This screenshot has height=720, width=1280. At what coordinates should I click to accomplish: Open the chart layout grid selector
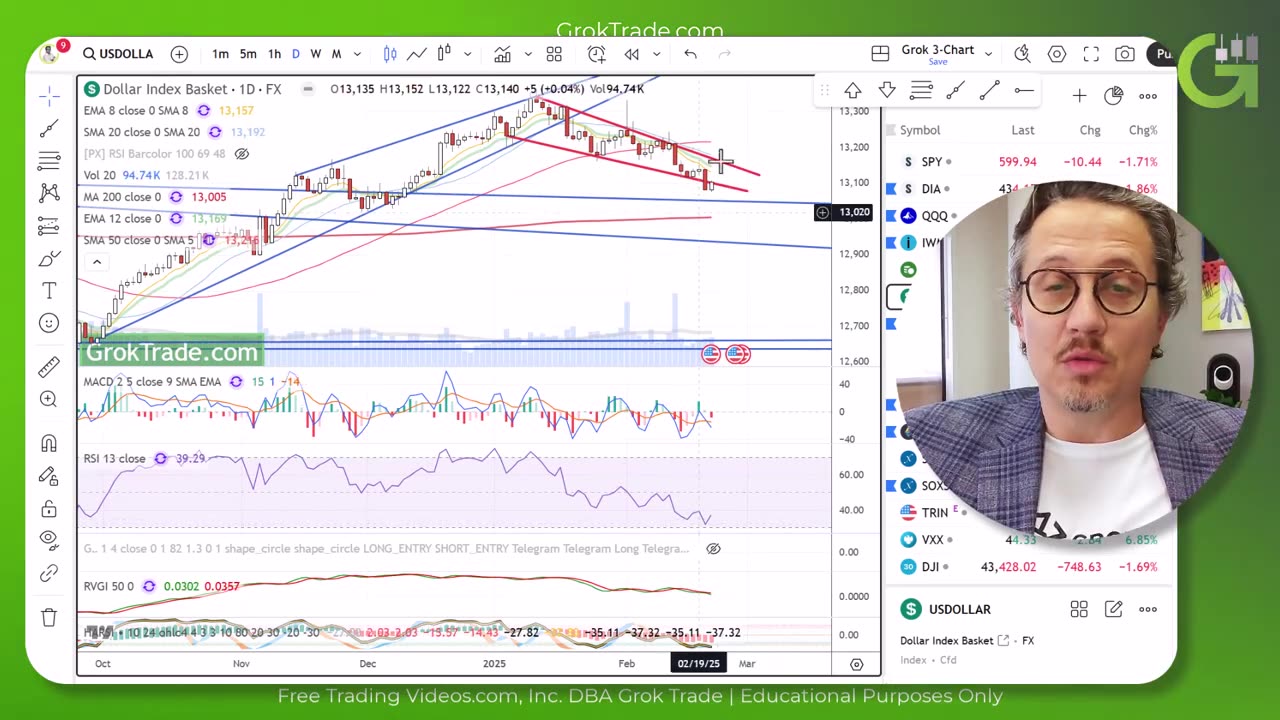(x=880, y=54)
